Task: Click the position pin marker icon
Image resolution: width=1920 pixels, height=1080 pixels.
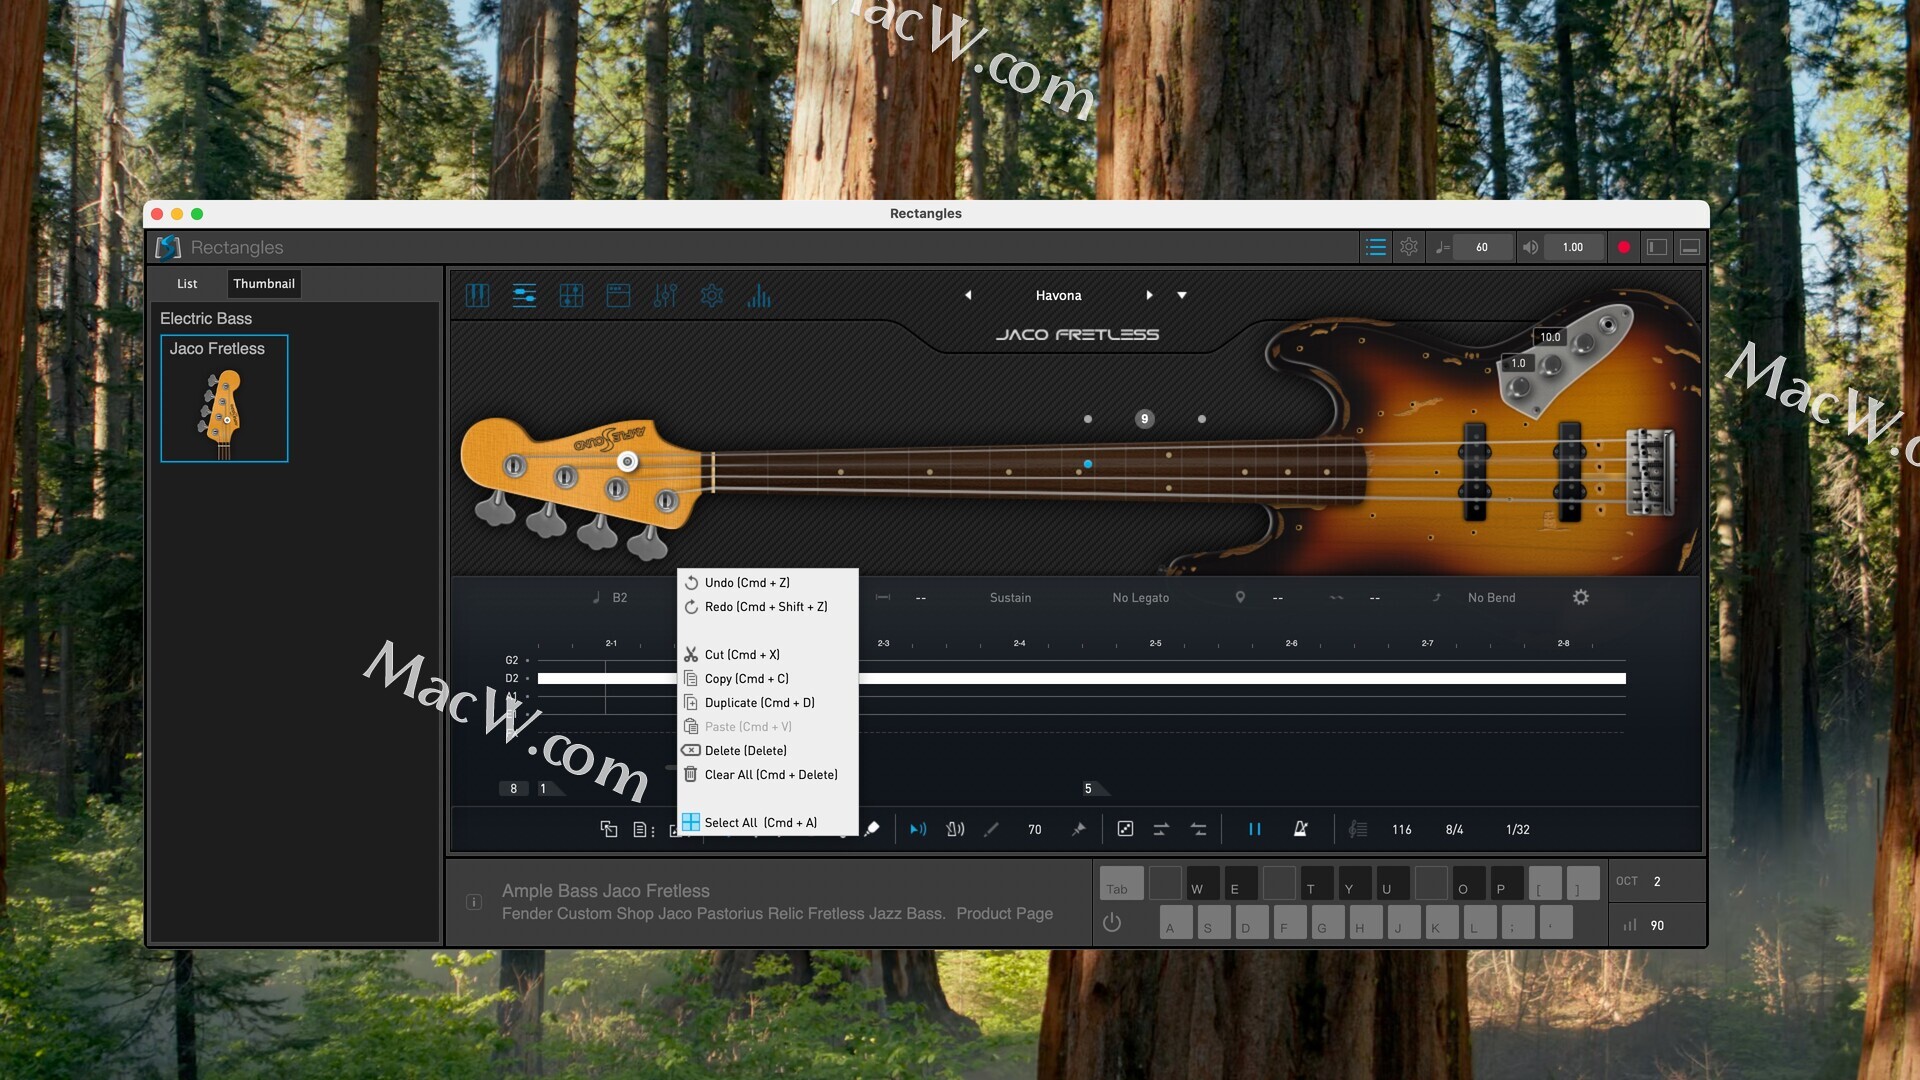Action: 1240,597
